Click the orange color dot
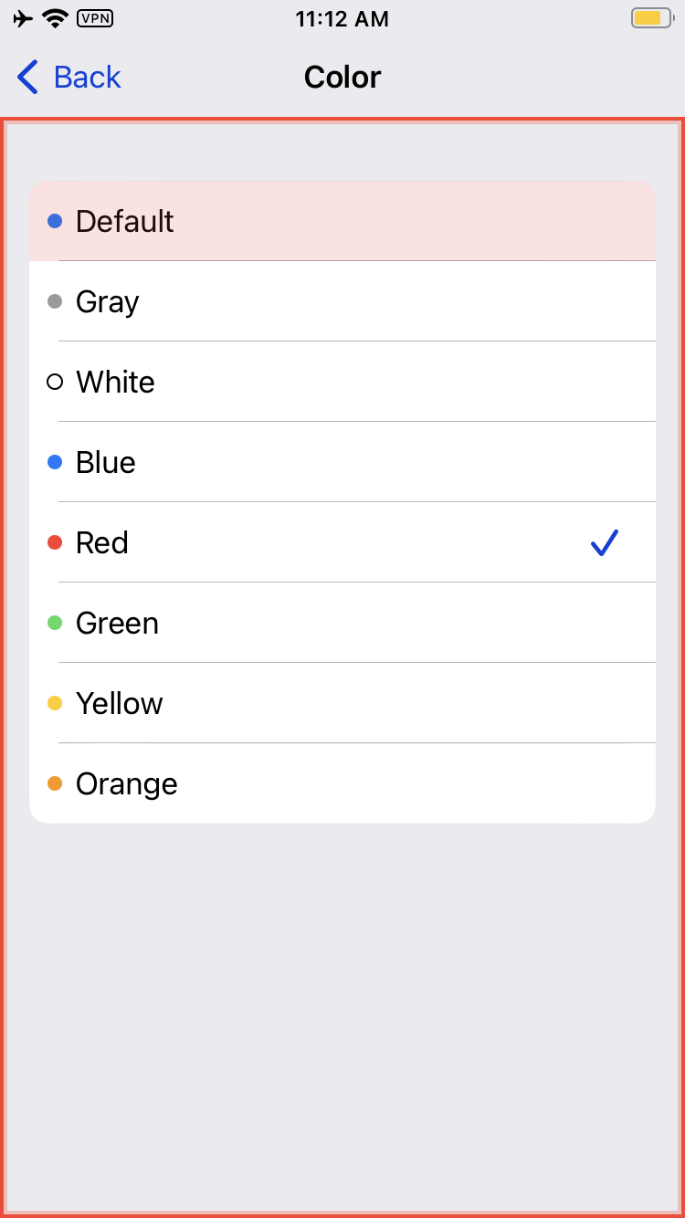685x1218 pixels. [x=55, y=784]
